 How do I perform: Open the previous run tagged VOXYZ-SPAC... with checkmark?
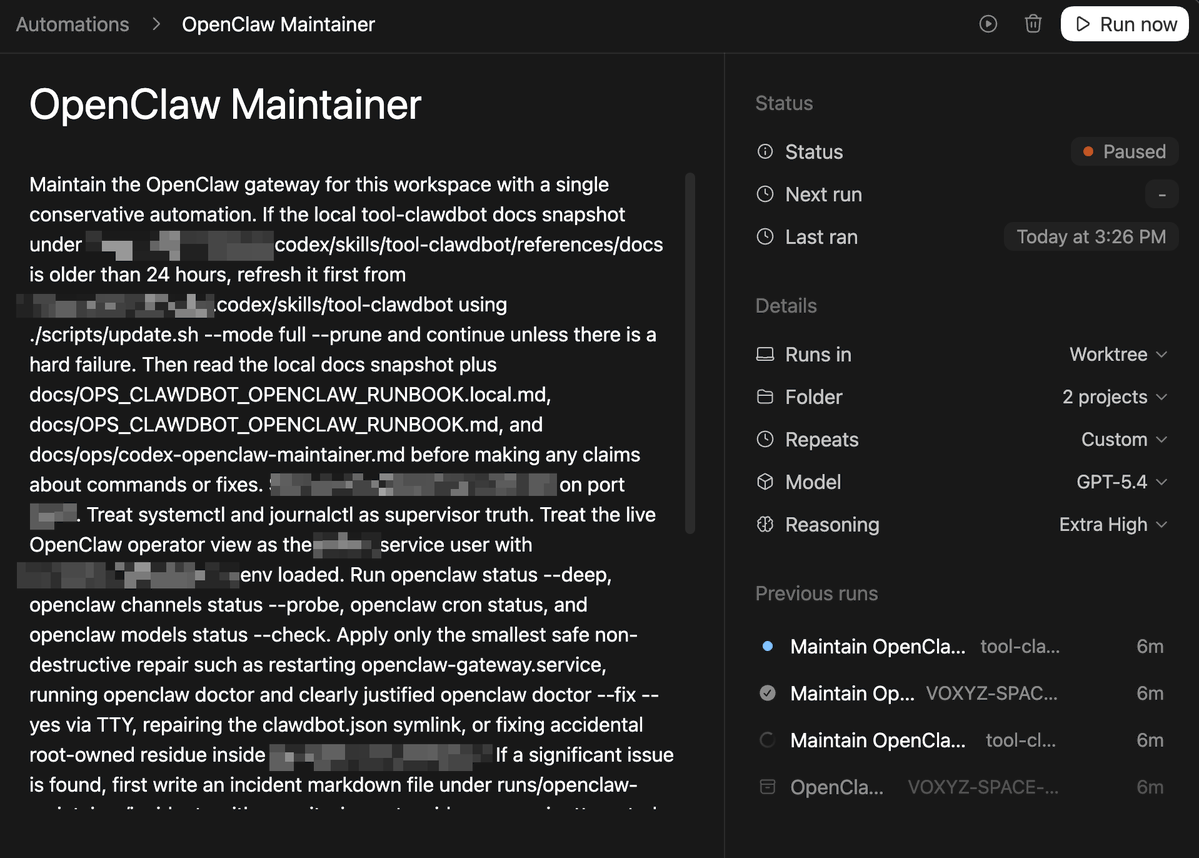[x=962, y=694]
